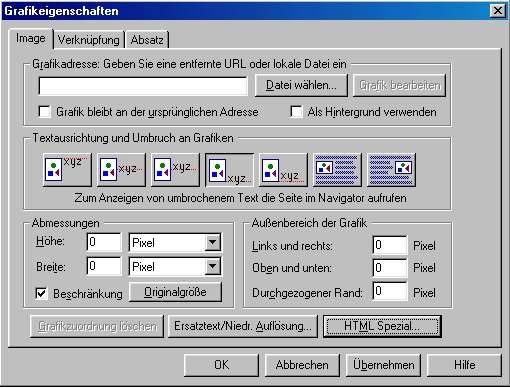The width and height of the screenshot is (510, 388).
Task: Focus the Grafikadresse URL input field
Action: click(143, 86)
